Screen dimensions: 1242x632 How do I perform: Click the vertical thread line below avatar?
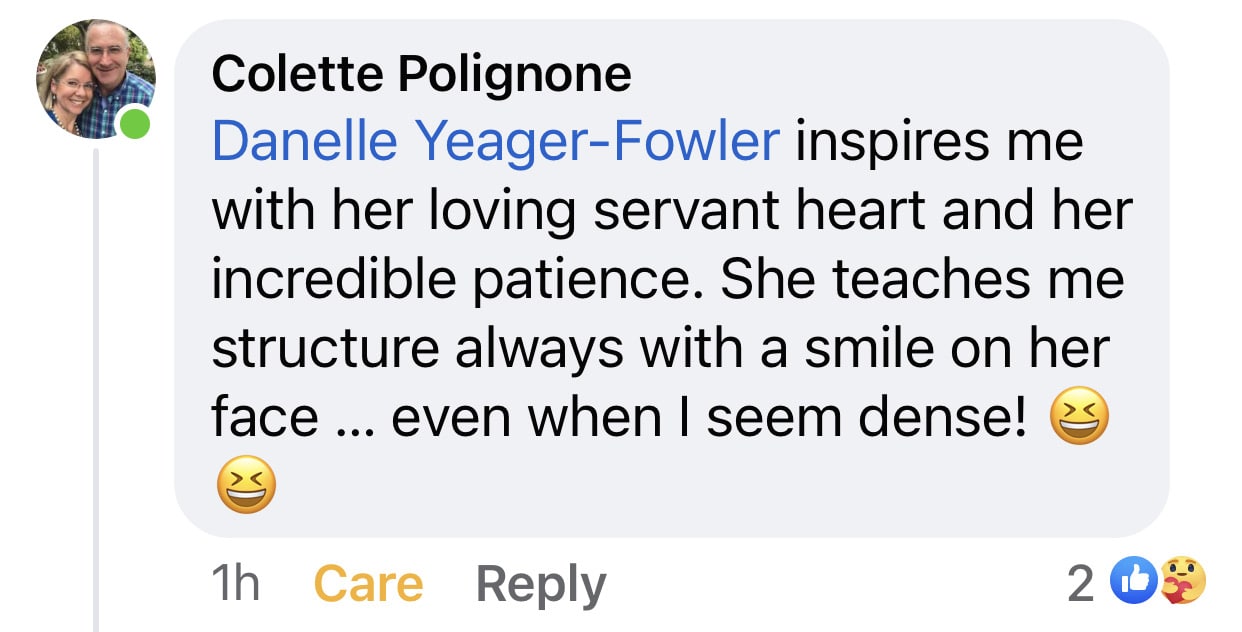[96, 400]
